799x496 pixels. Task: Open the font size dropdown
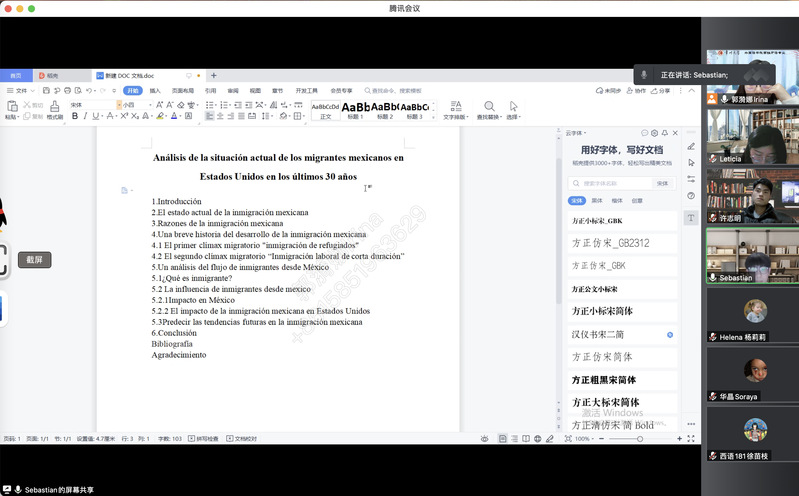[x=150, y=105]
